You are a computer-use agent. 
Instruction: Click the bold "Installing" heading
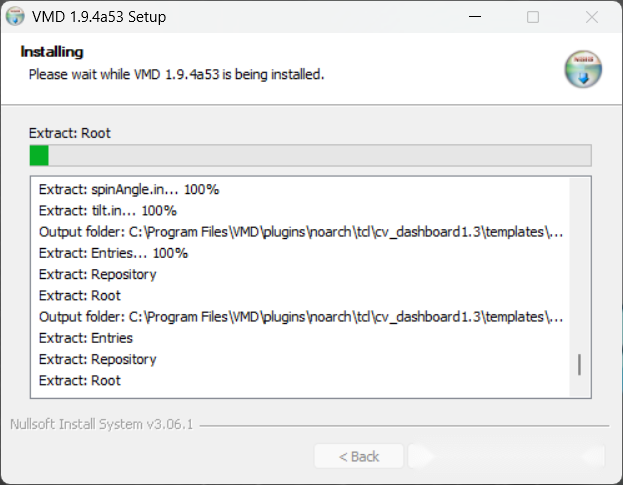coord(52,52)
